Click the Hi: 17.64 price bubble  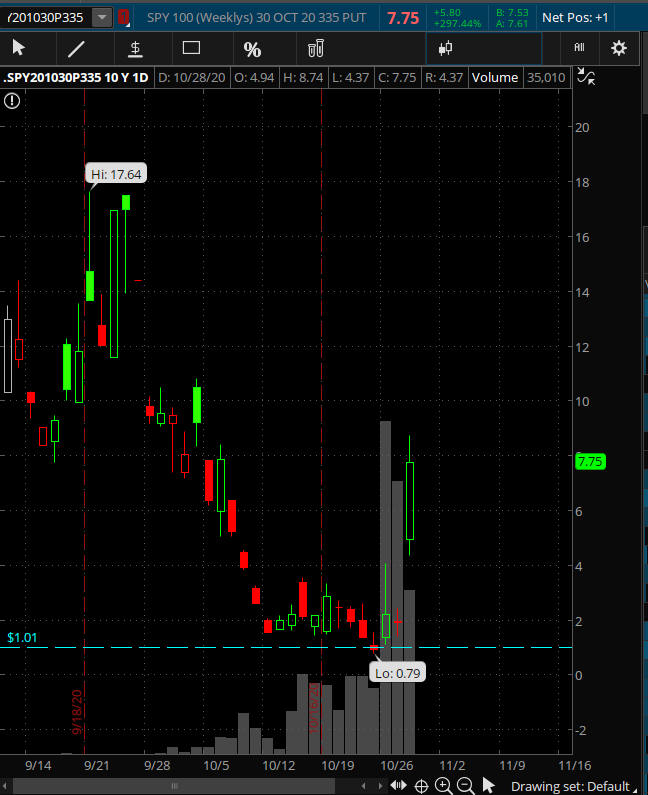116,174
